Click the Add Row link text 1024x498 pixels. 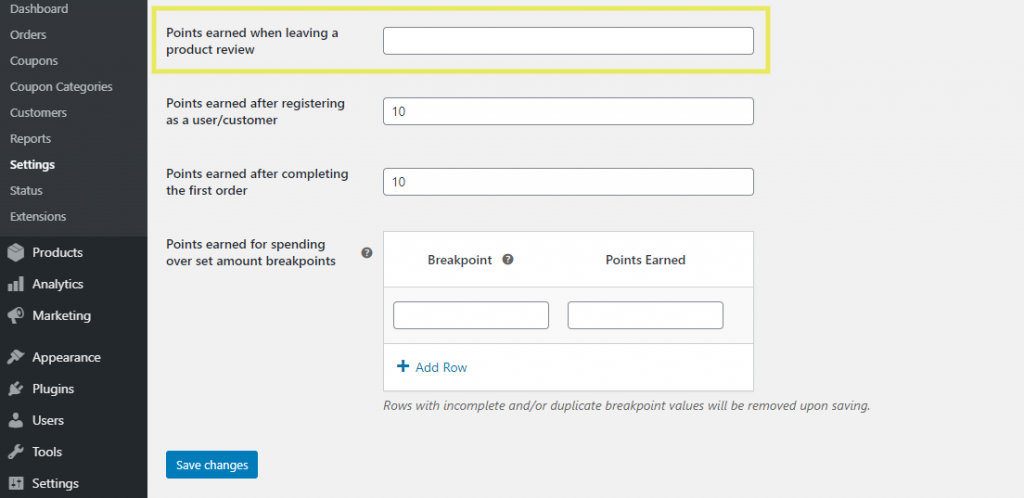coord(441,367)
